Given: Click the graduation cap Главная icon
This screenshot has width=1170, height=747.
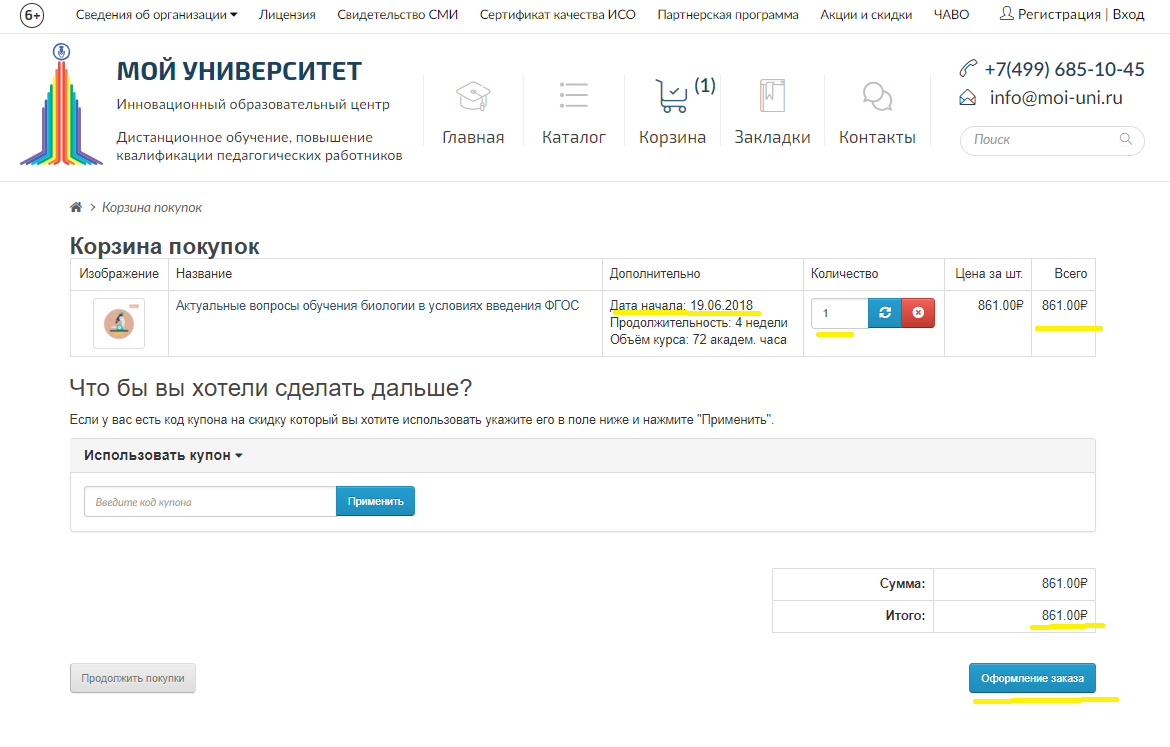Looking at the screenshot, I should pyautogui.click(x=473, y=97).
